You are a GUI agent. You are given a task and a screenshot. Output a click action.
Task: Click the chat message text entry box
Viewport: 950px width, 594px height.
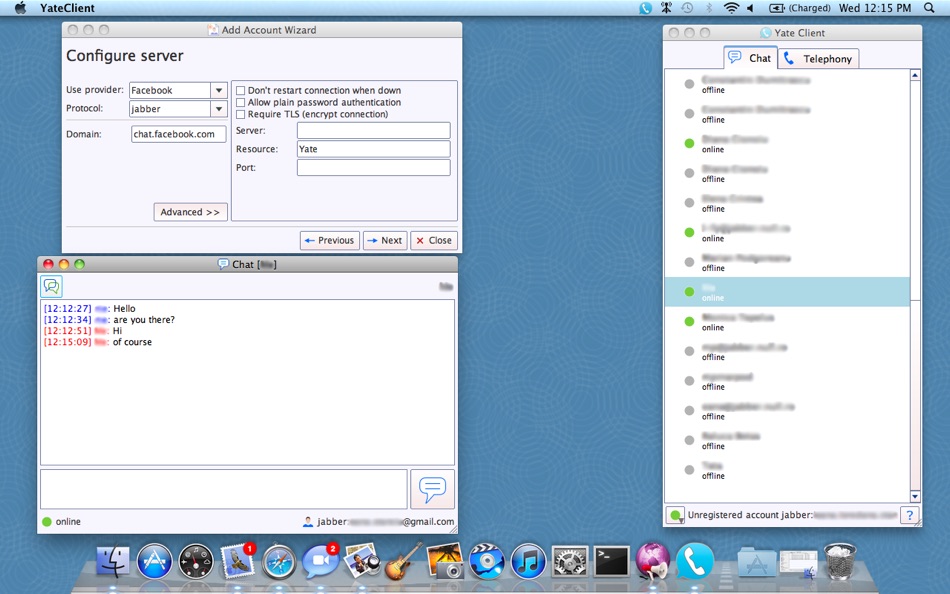(x=224, y=489)
